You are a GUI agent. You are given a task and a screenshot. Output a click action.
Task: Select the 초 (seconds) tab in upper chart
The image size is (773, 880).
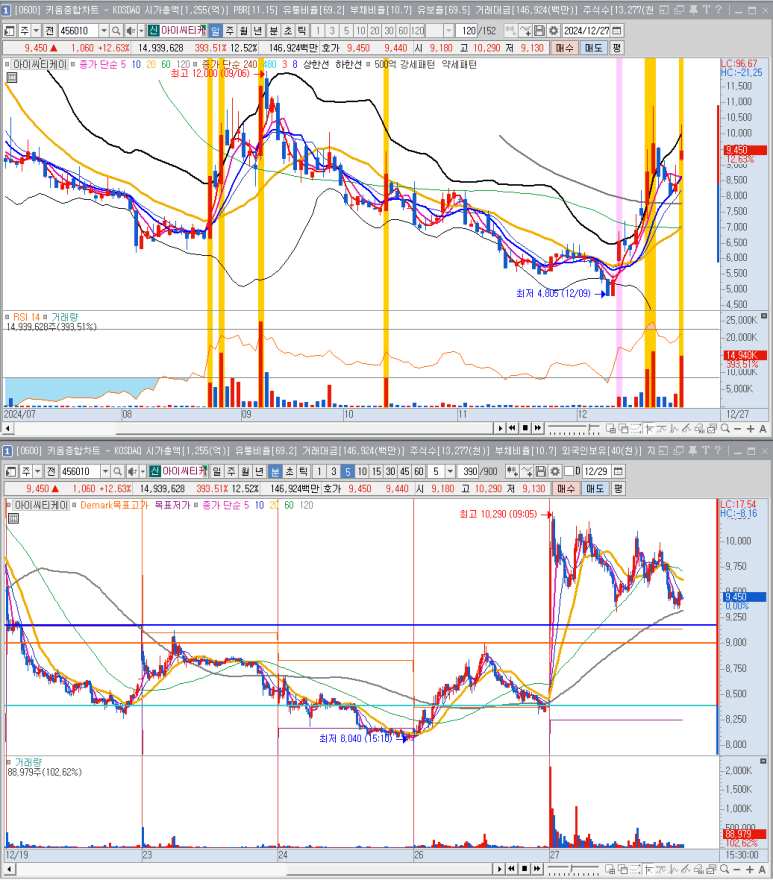click(x=288, y=31)
